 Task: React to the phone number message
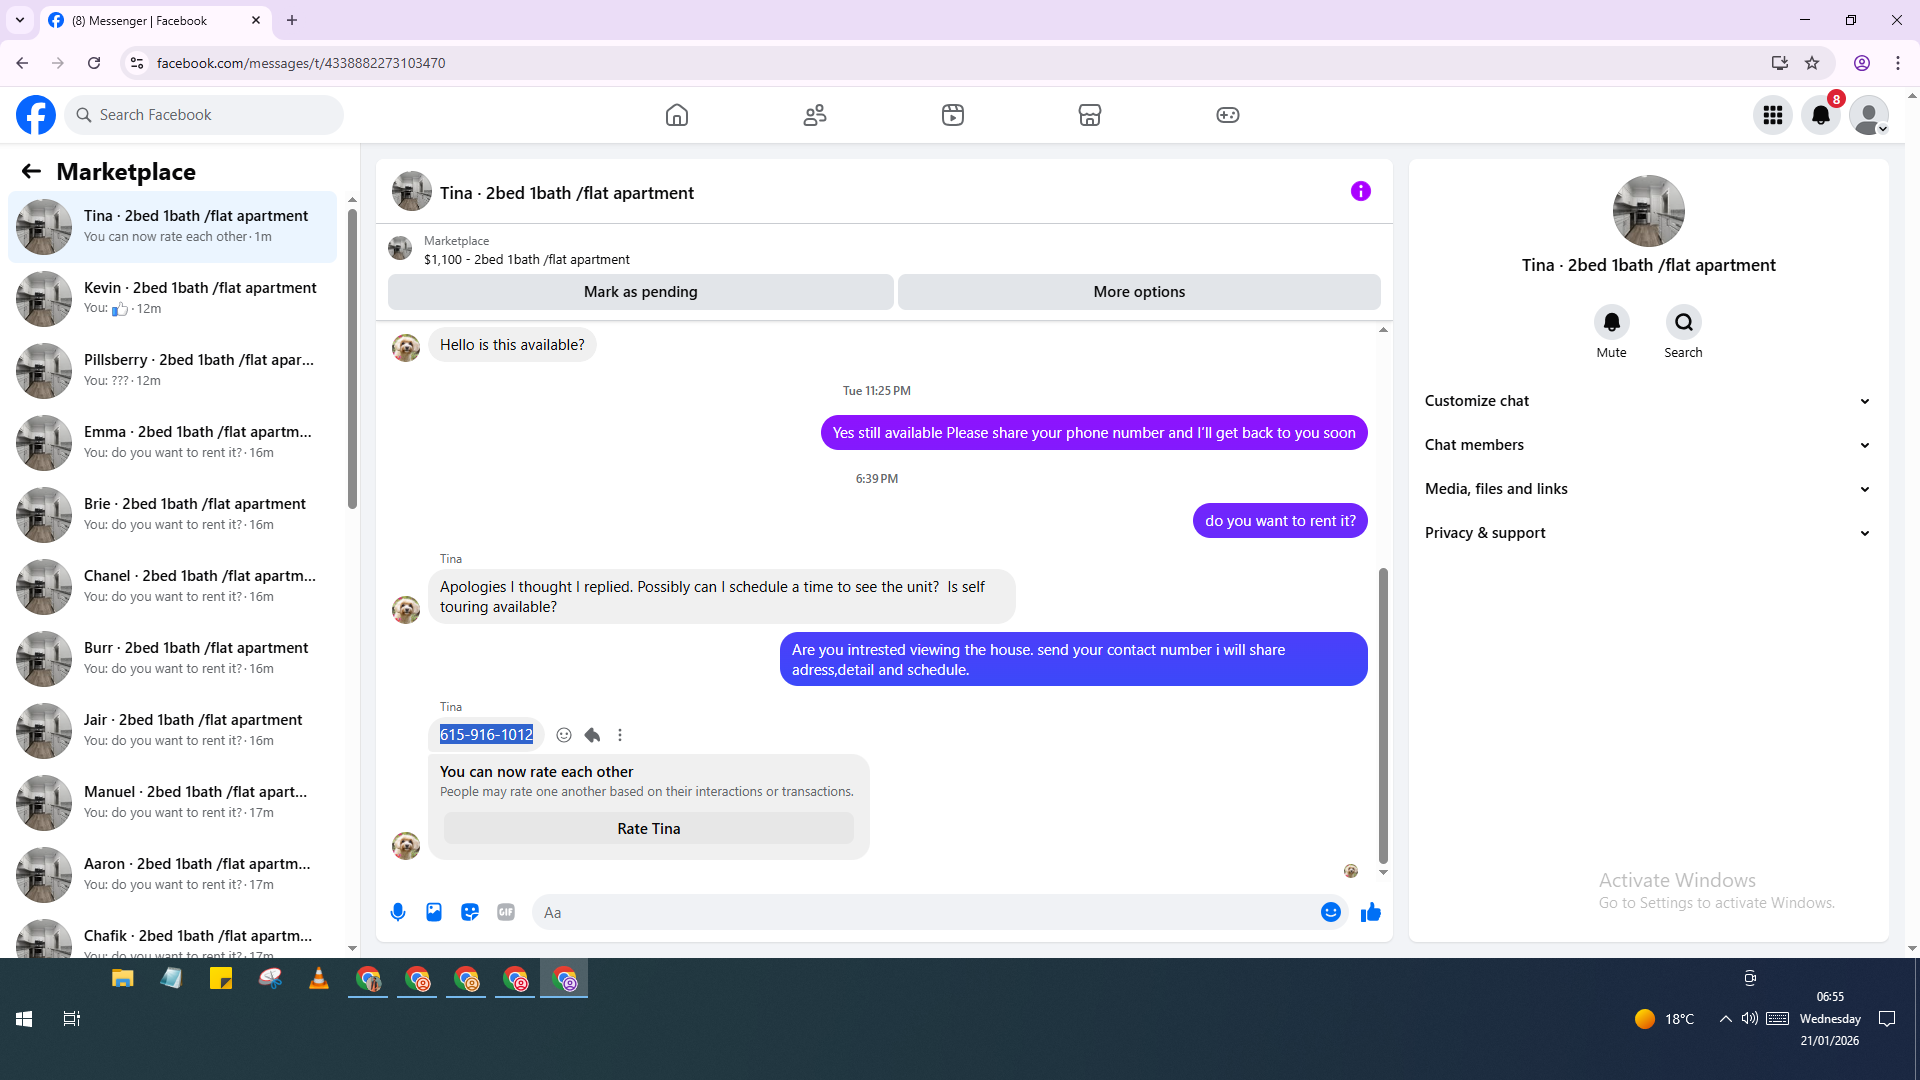(564, 735)
